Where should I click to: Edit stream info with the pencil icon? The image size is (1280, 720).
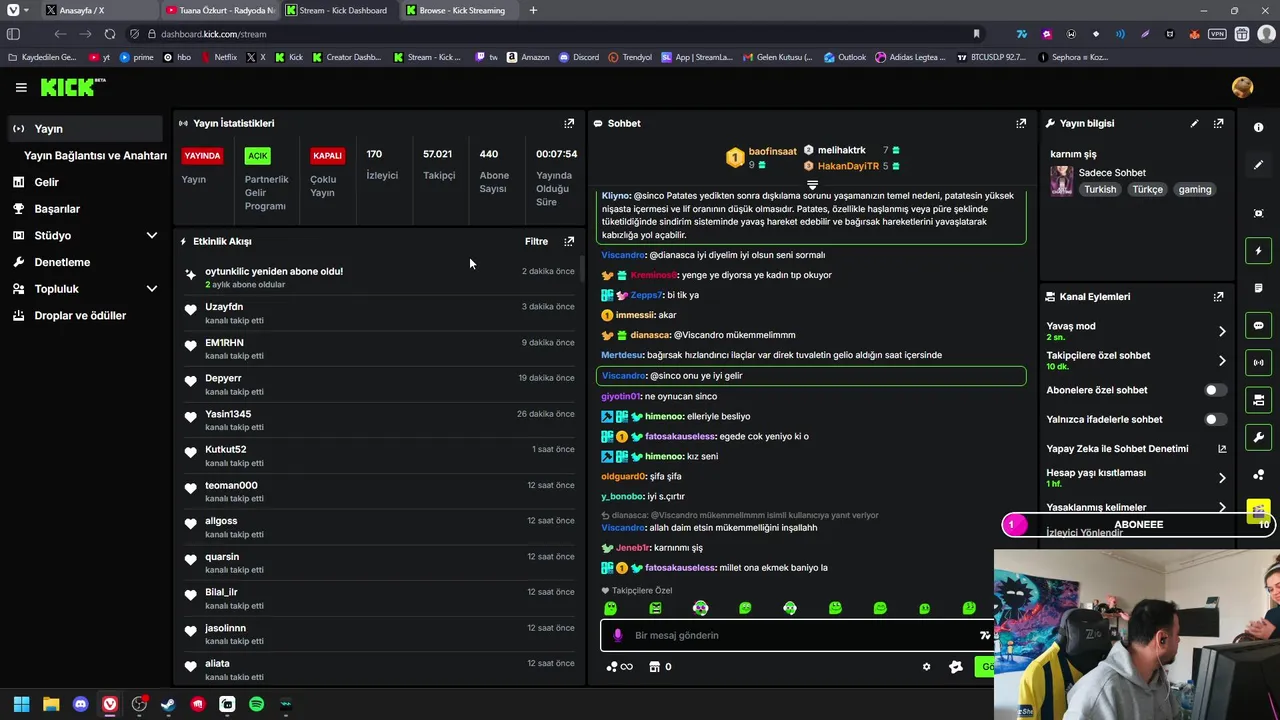click(1194, 123)
